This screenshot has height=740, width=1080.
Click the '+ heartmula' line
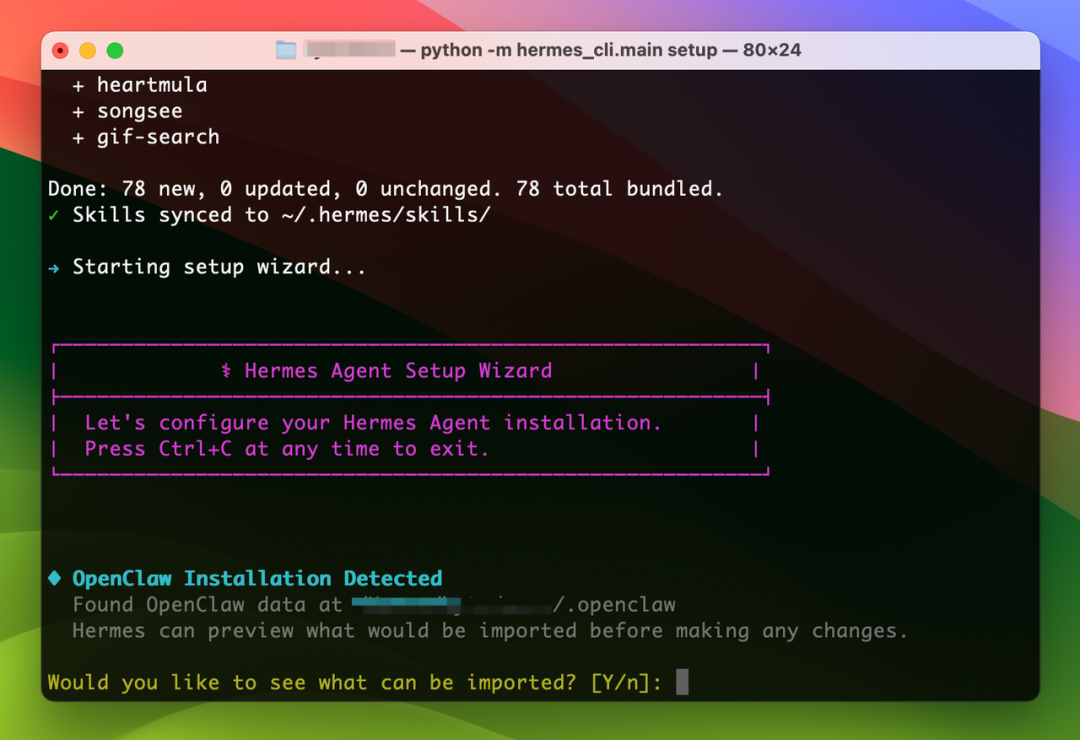click(140, 85)
